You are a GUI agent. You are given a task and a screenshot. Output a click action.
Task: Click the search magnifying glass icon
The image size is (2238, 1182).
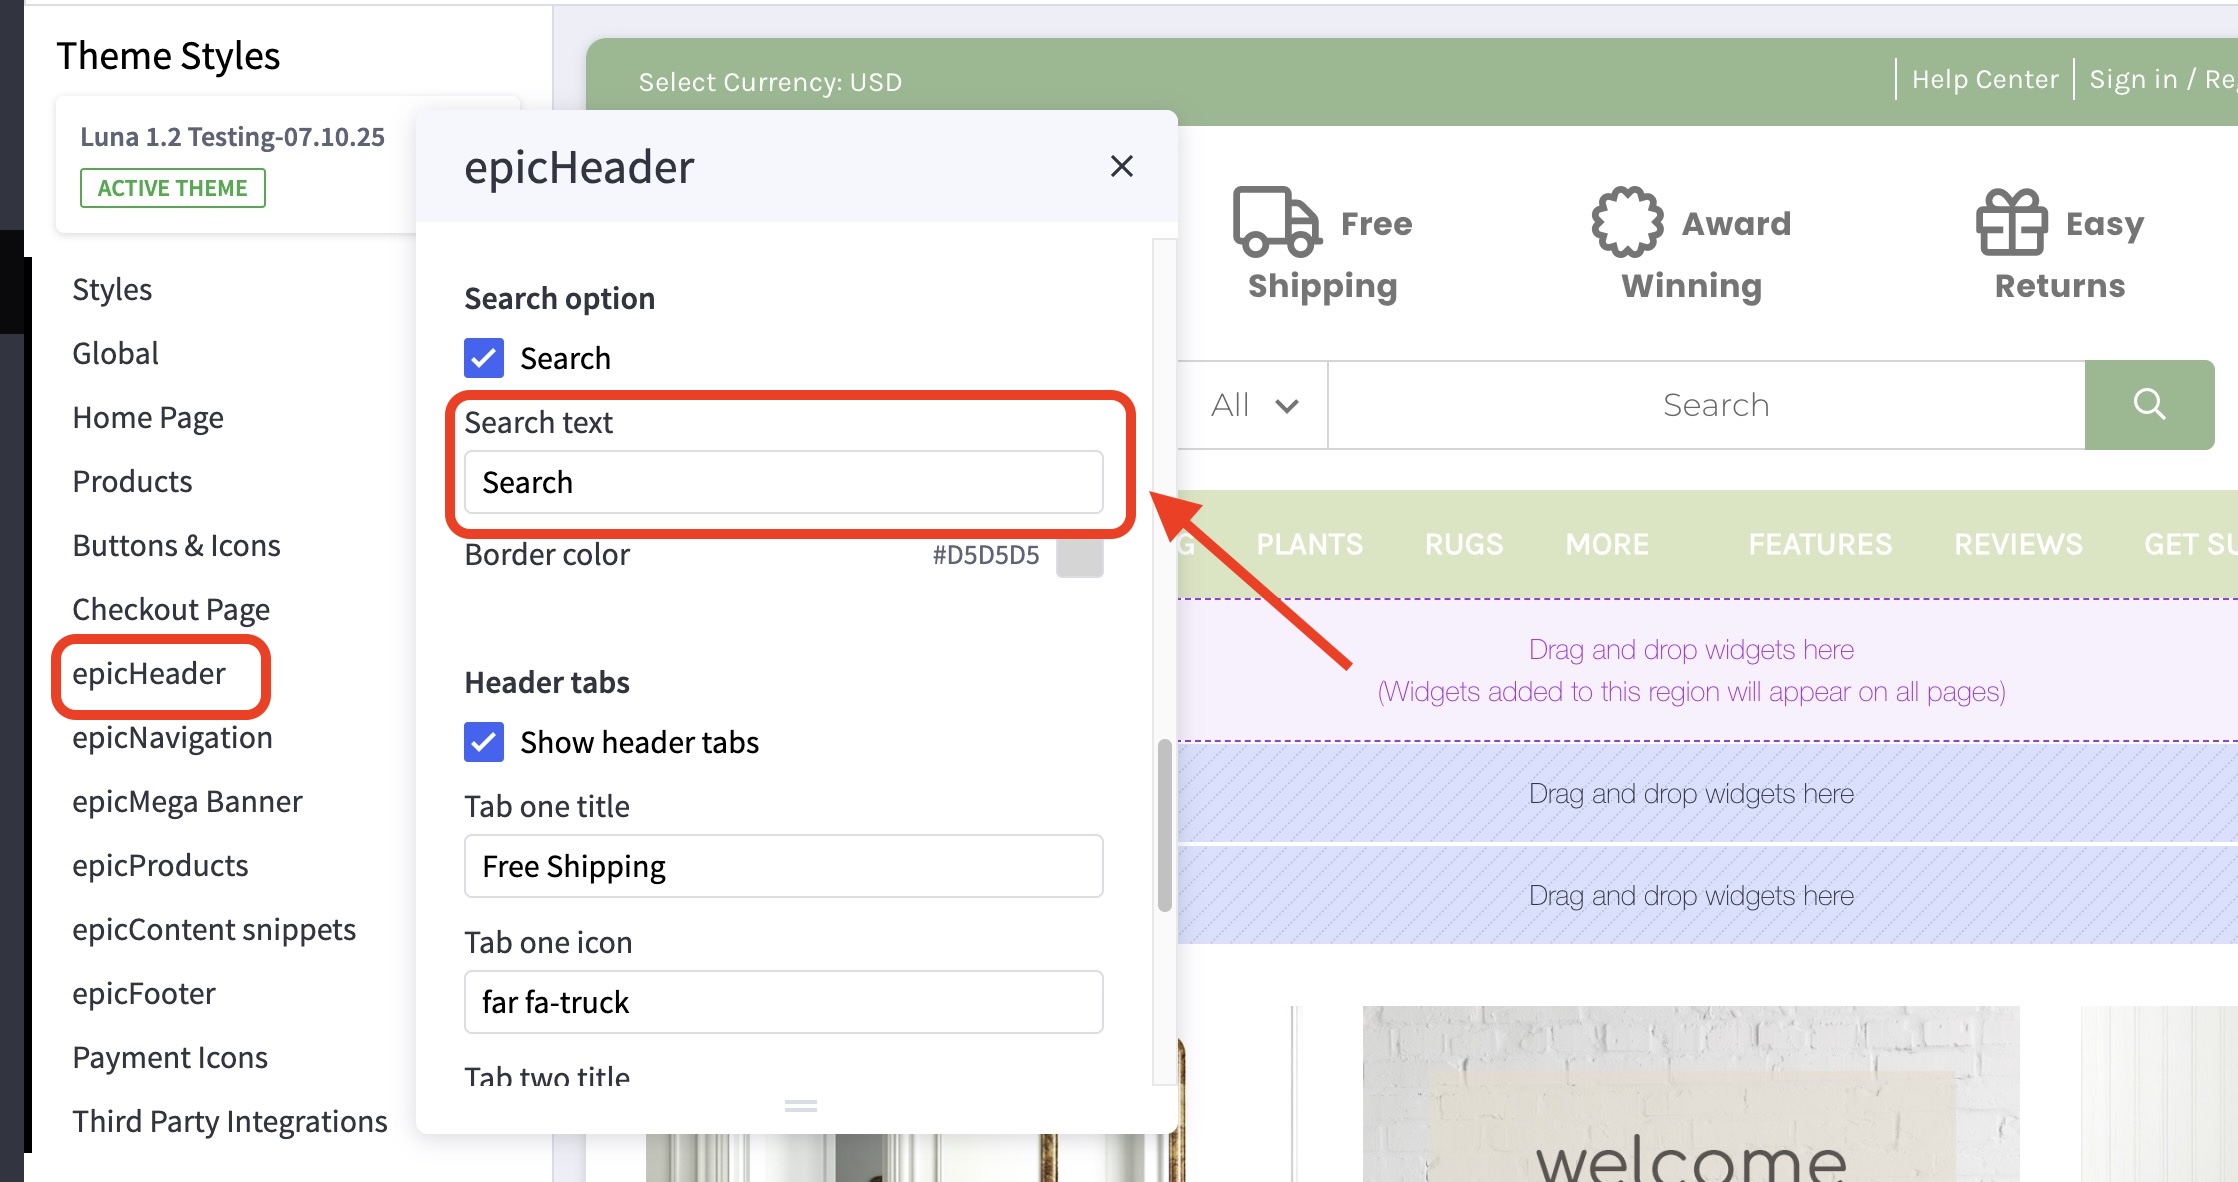coord(2149,405)
